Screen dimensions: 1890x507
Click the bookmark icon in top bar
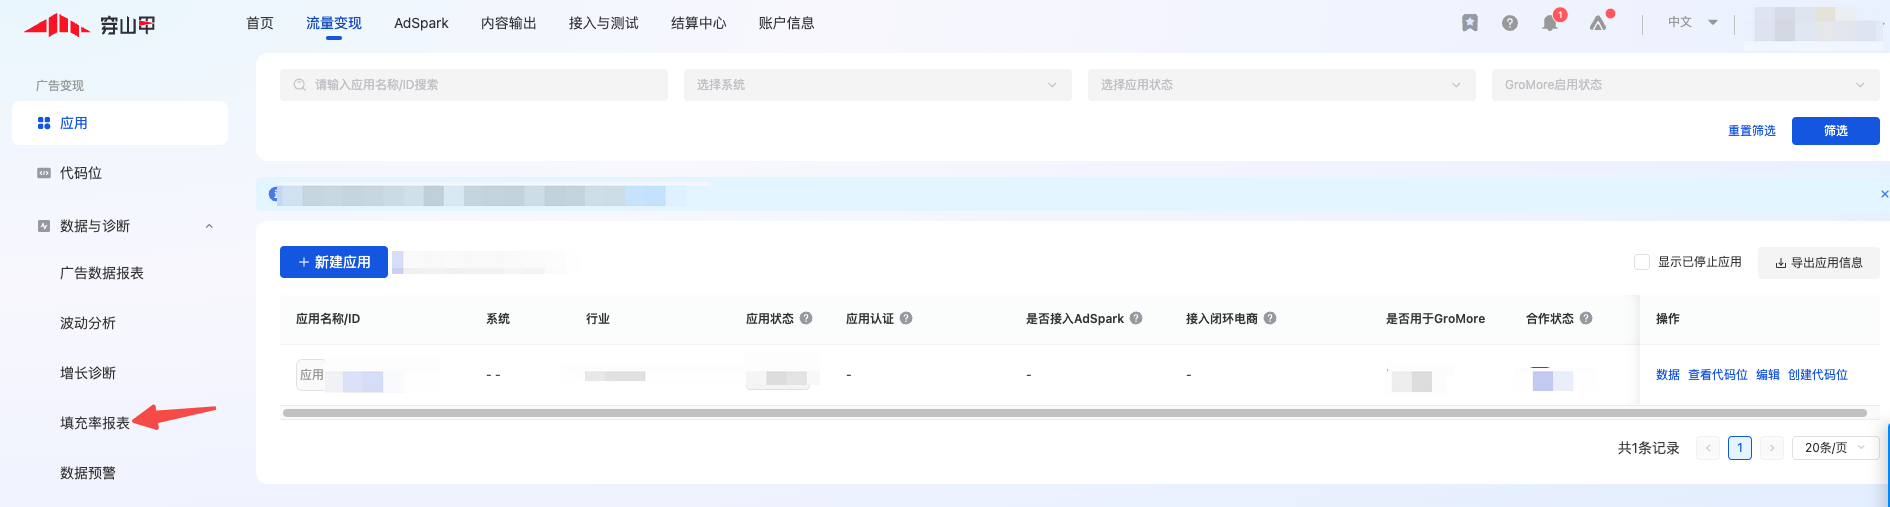tap(1469, 23)
